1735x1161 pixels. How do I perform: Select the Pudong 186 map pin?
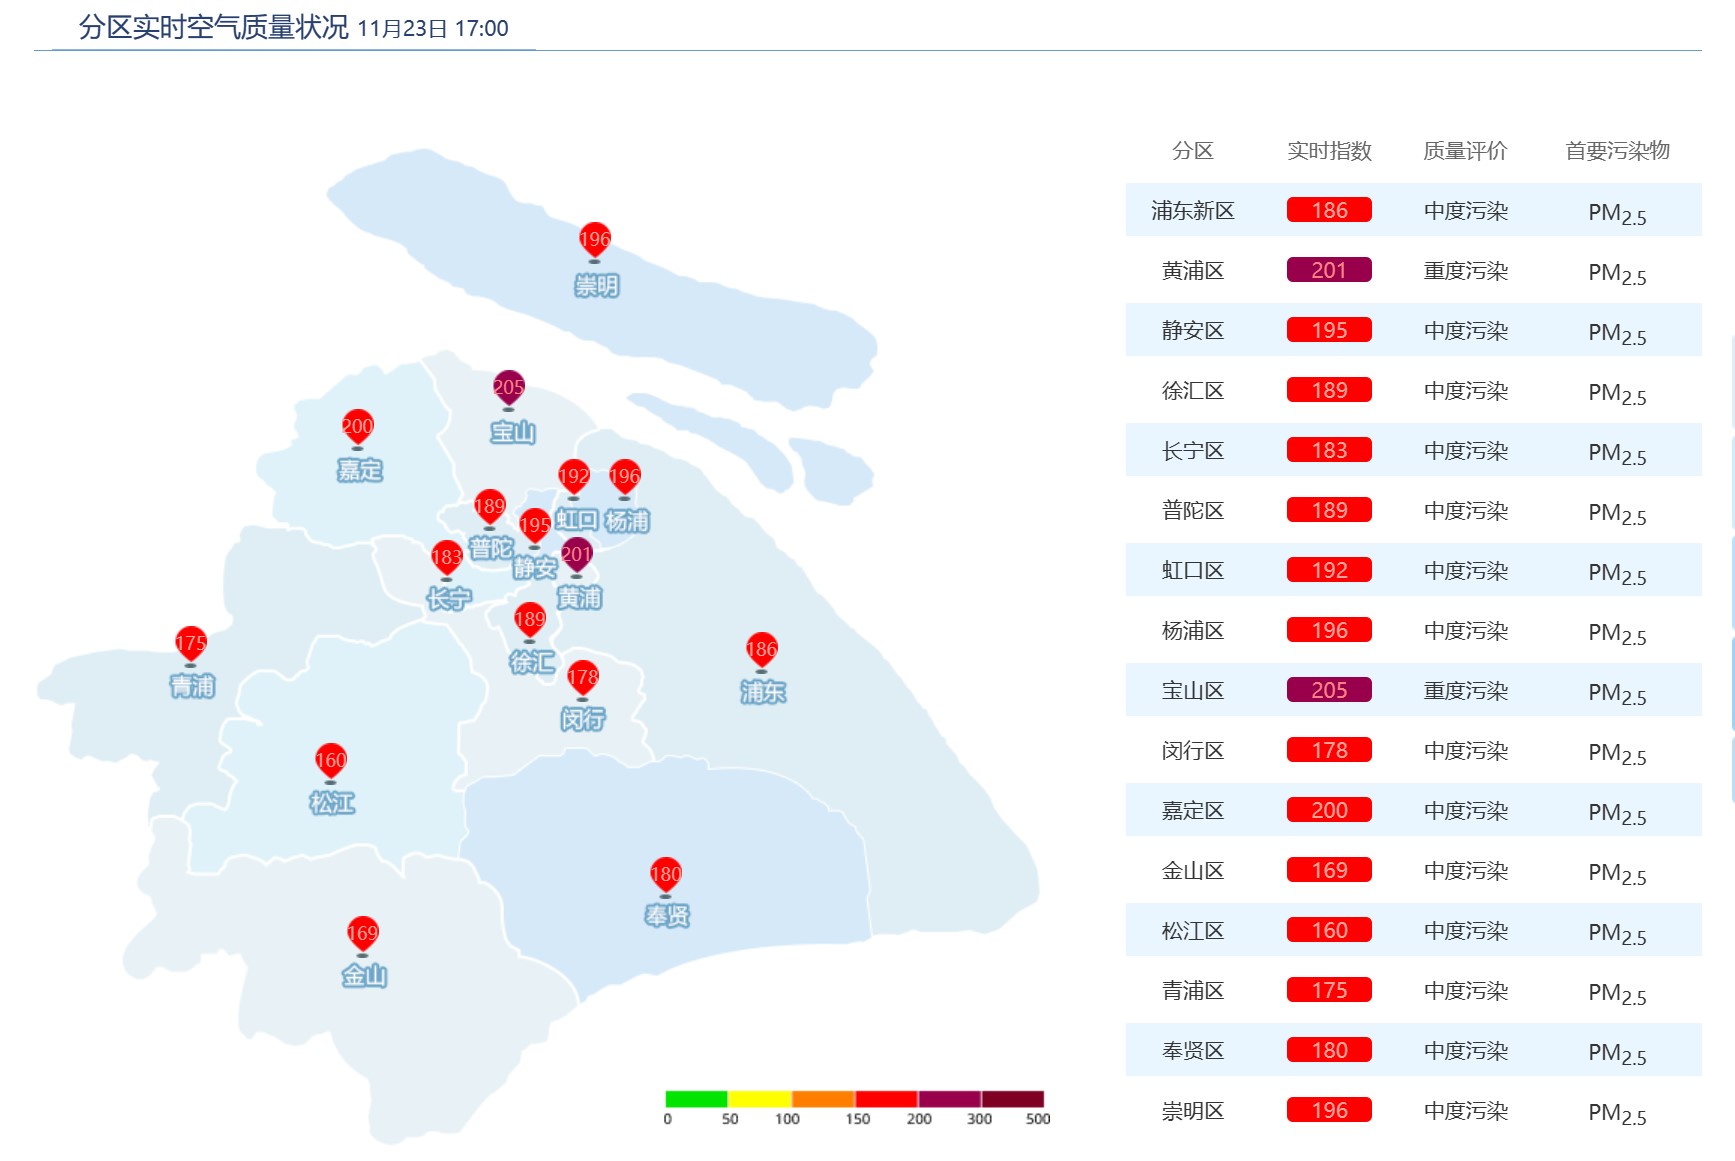(761, 649)
